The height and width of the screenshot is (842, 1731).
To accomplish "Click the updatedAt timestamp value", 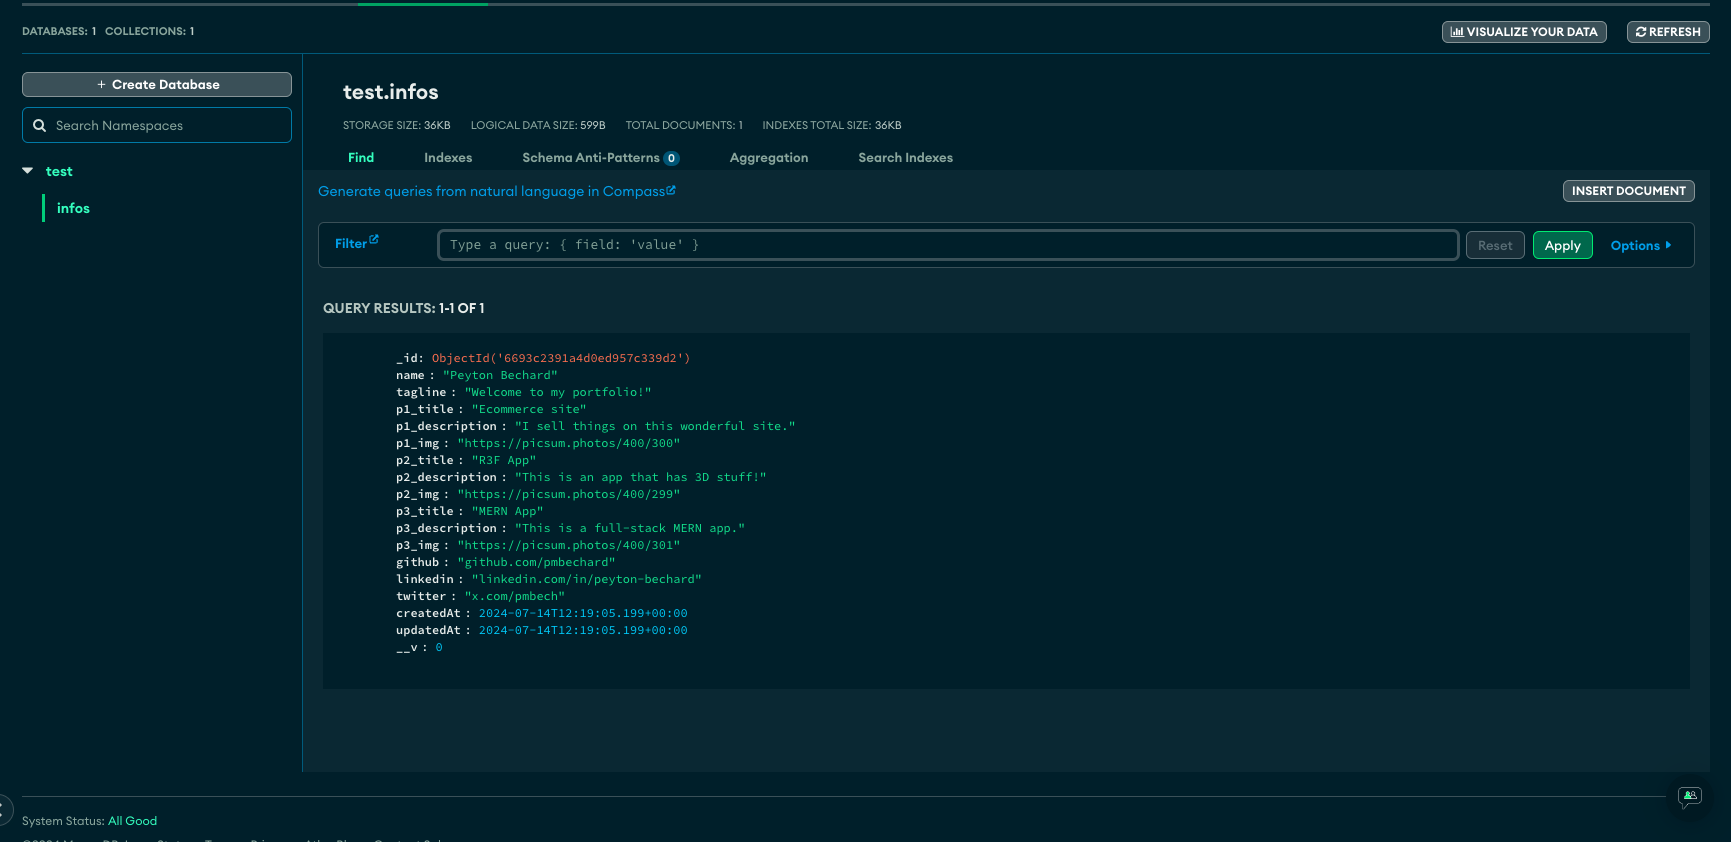I will [583, 630].
